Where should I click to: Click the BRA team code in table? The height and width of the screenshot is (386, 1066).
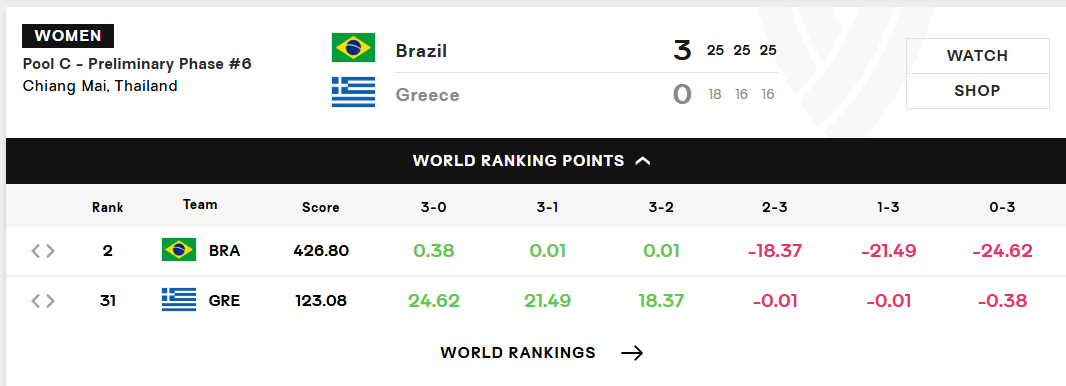point(224,251)
